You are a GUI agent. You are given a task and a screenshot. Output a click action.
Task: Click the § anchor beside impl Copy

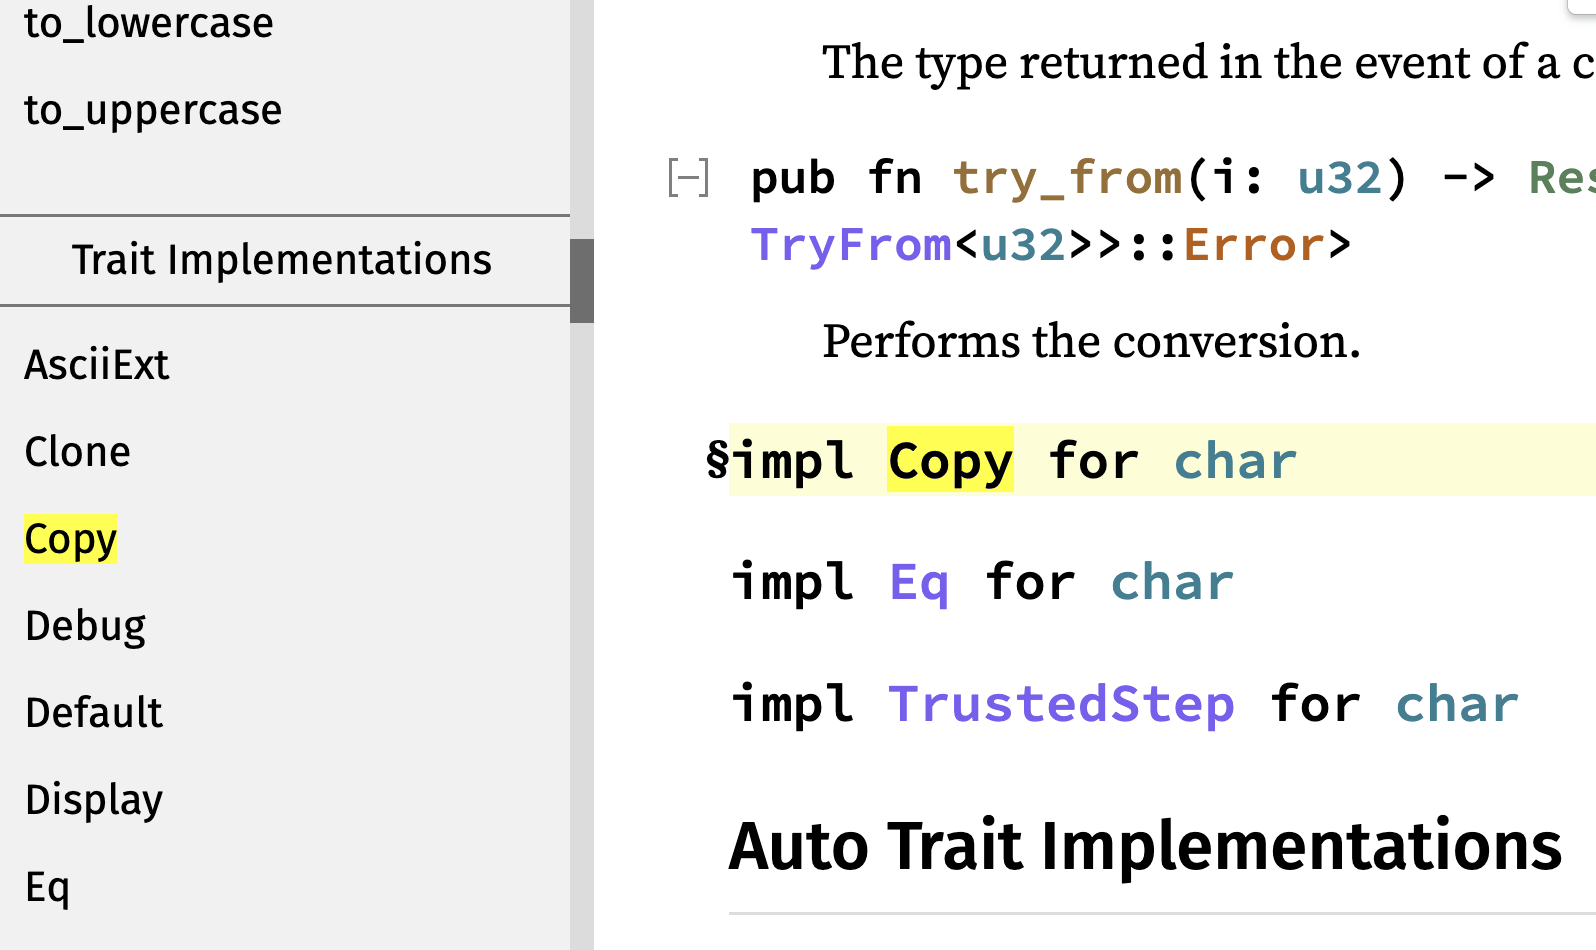717,461
